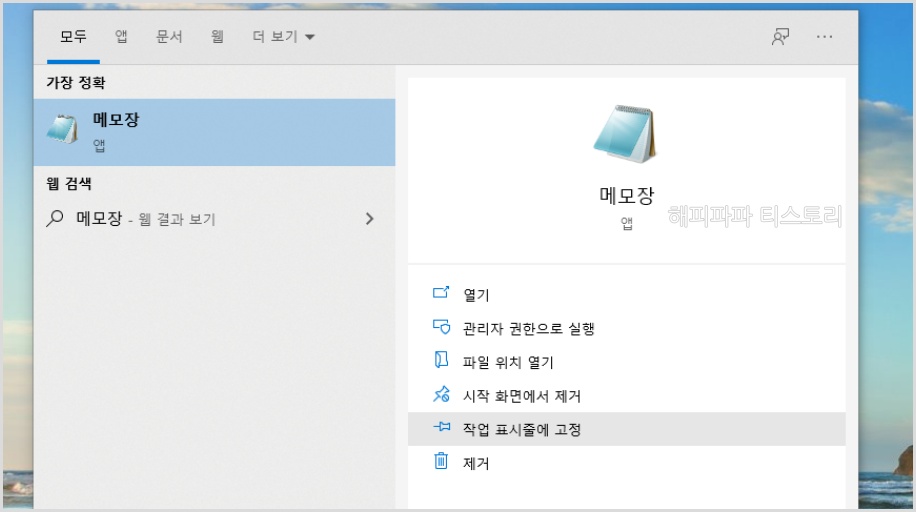The height and width of the screenshot is (512, 916).
Task: Click the 가장 정확 section header
Action: click(76, 82)
